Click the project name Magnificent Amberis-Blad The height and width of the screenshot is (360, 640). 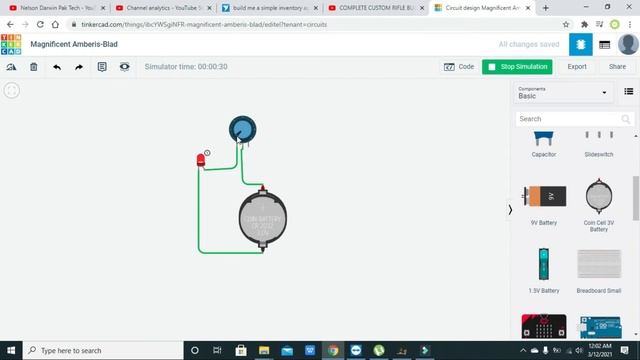coord(74,44)
